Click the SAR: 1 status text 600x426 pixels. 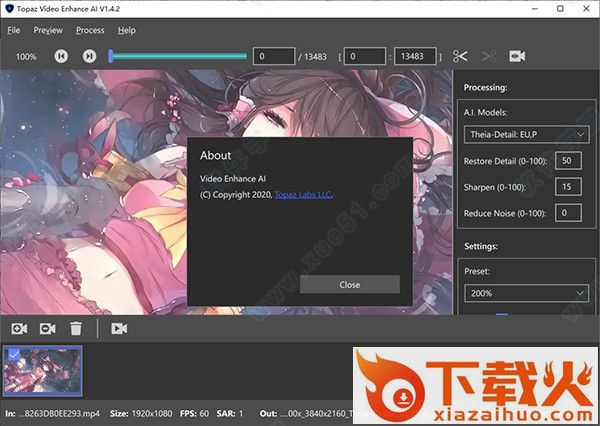pyautogui.click(x=230, y=414)
